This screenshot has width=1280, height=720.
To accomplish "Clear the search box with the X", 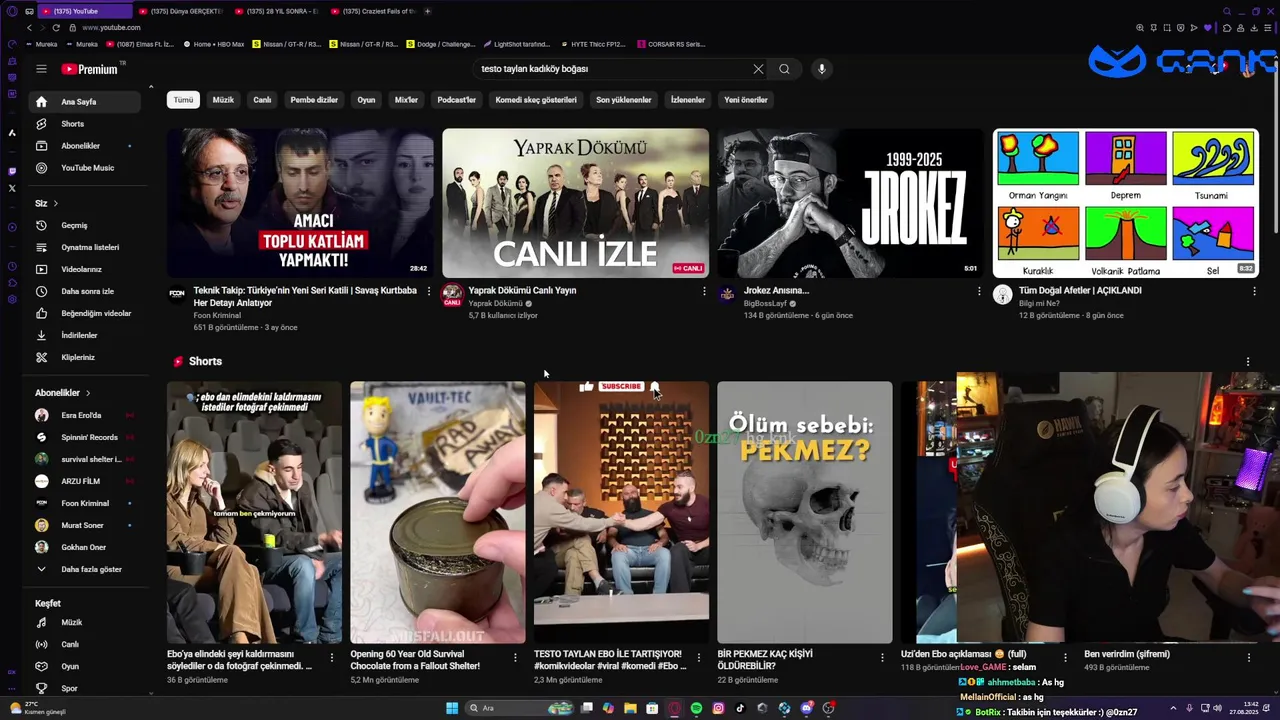I will pyautogui.click(x=758, y=69).
